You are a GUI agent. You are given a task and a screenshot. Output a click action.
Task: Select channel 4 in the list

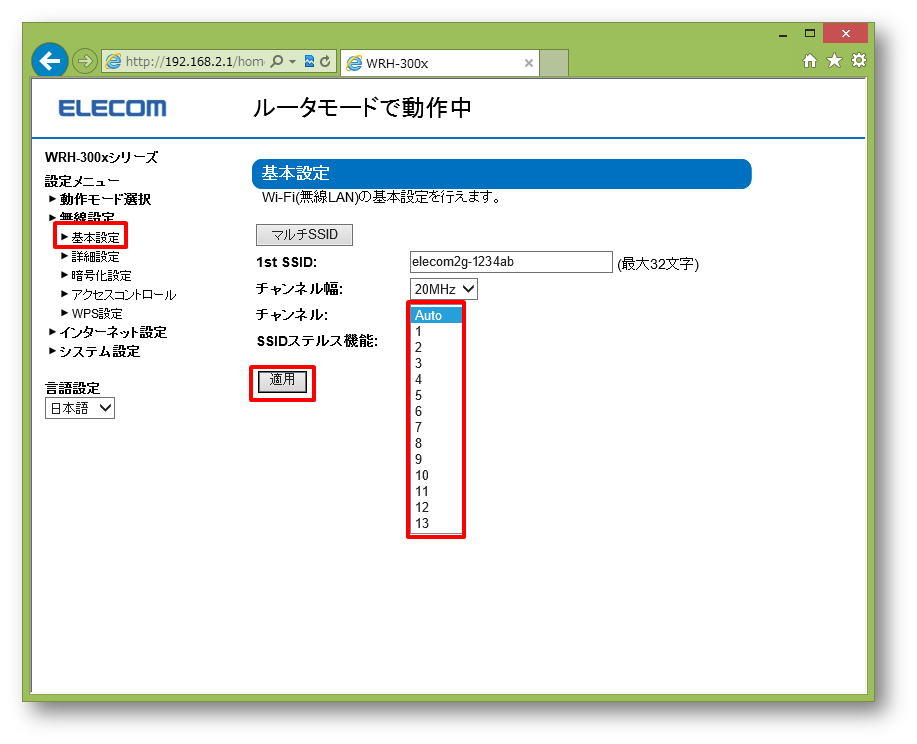tap(436, 379)
